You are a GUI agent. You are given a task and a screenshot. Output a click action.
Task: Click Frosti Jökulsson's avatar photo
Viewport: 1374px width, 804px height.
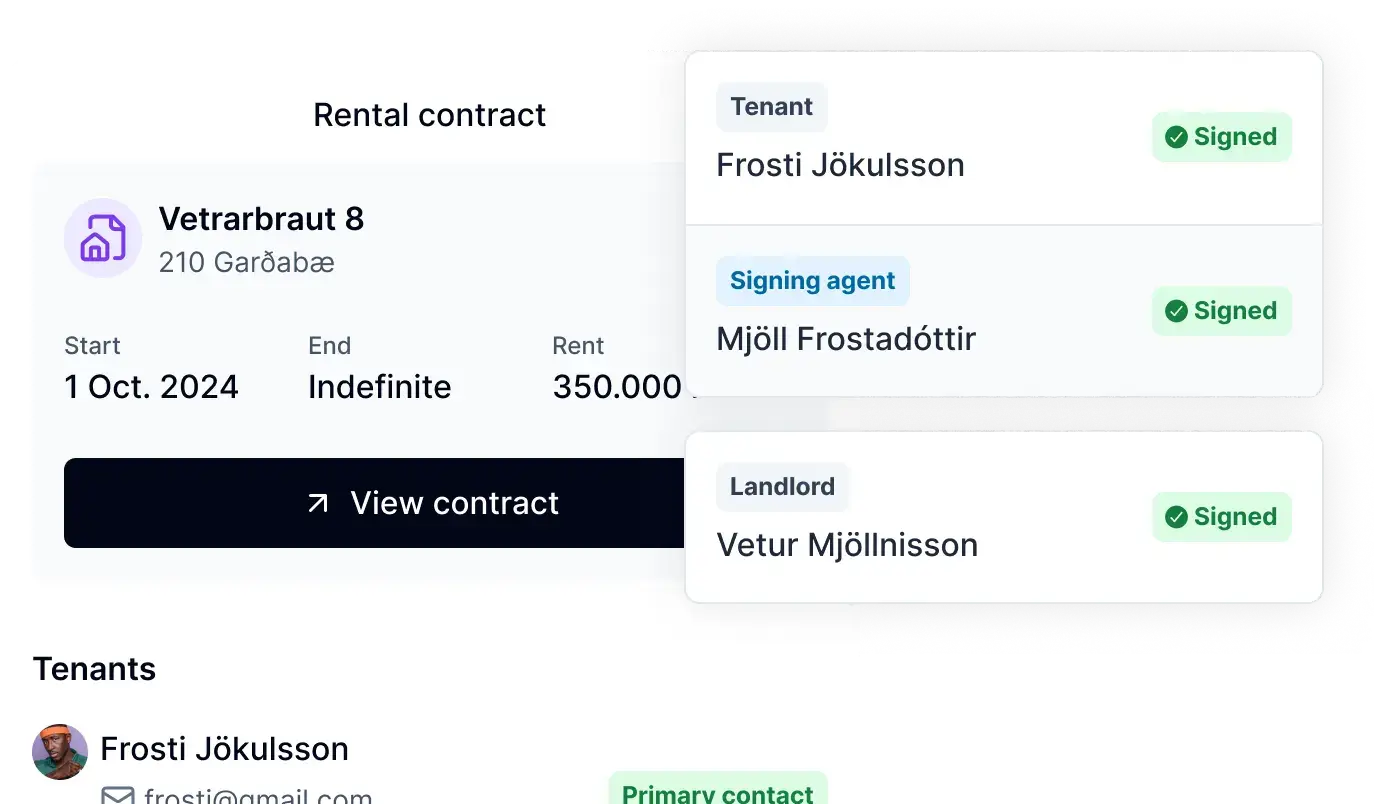60,752
